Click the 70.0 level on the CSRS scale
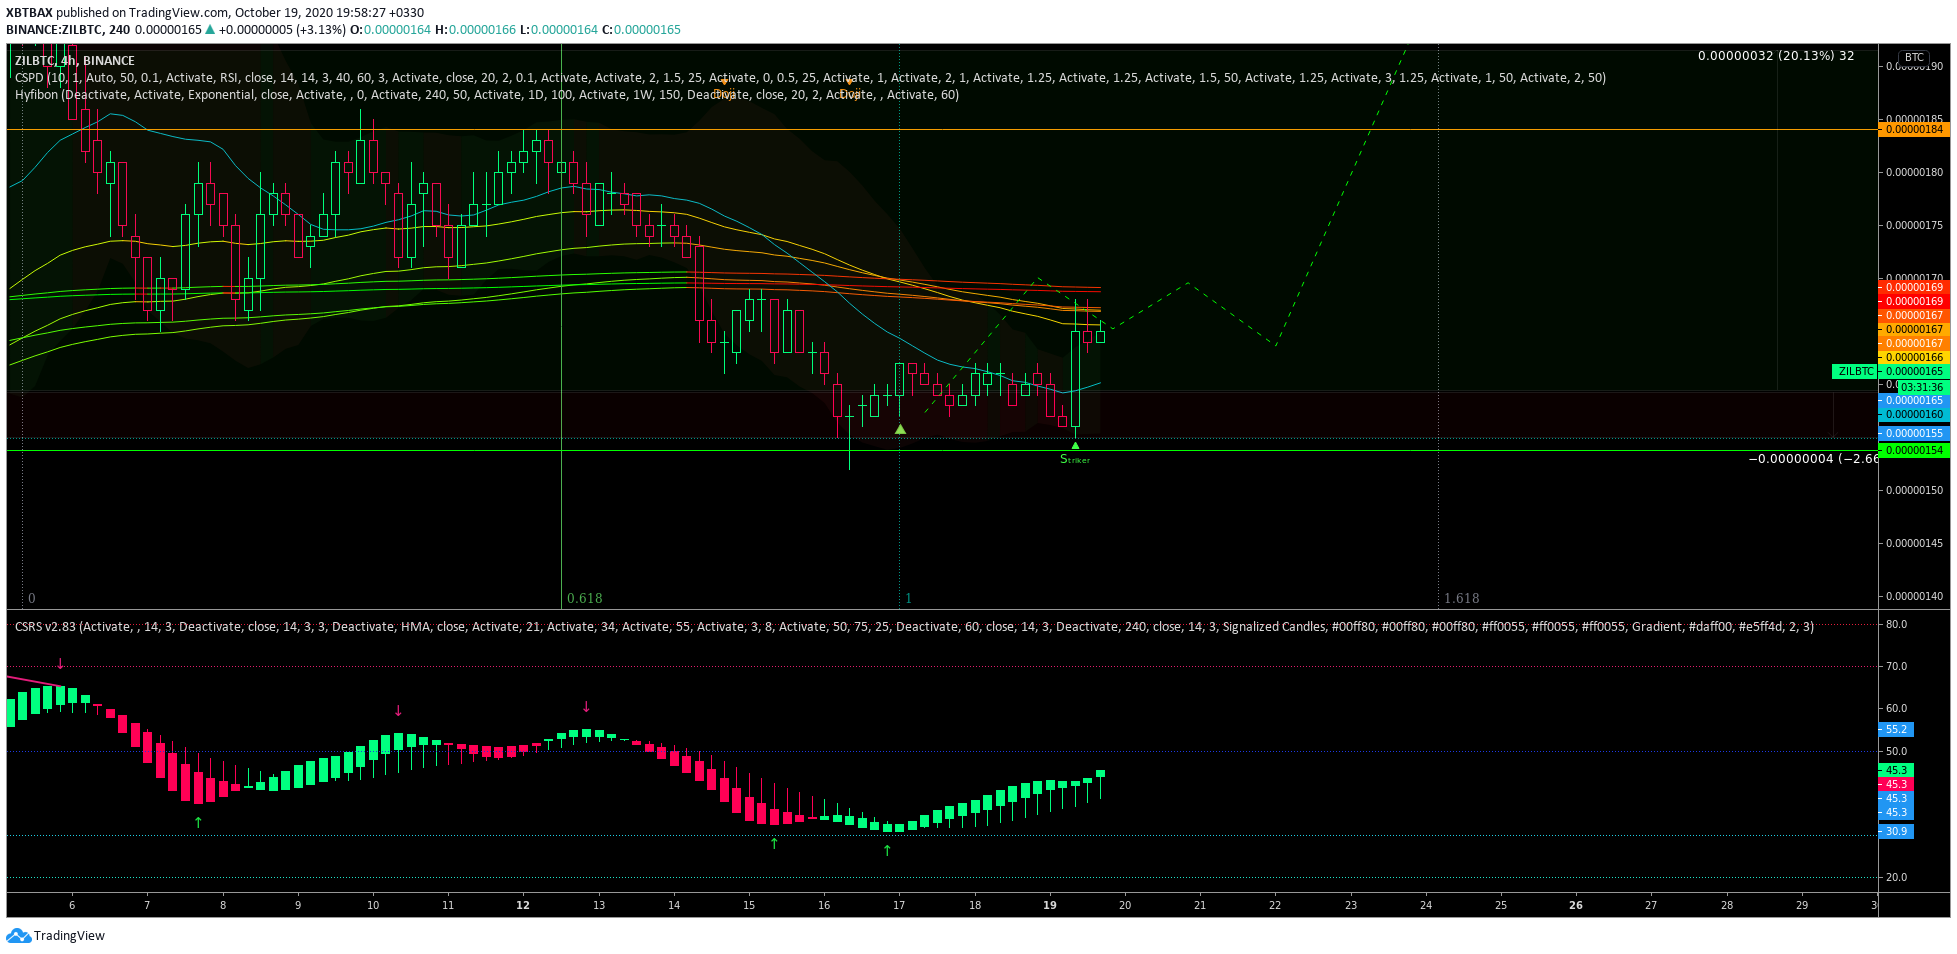The width and height of the screenshot is (1957, 954). [1896, 666]
